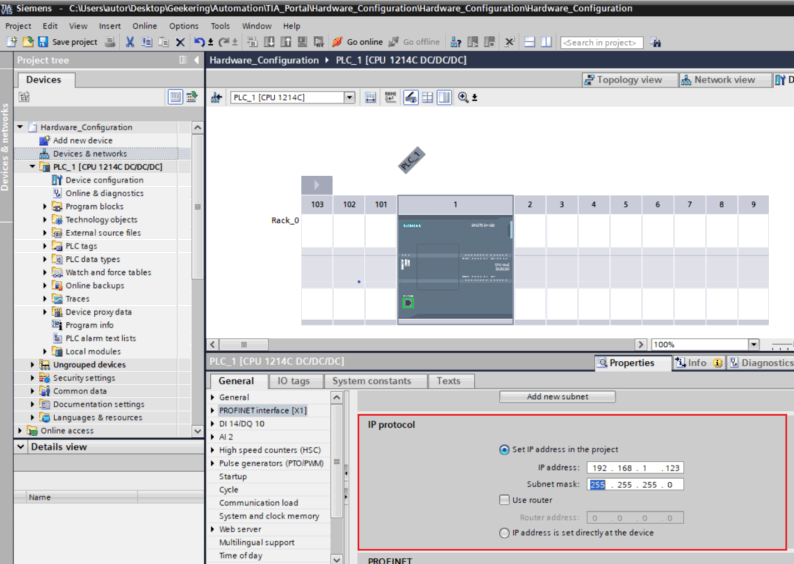Split editor space horizontally icon
Image resolution: width=794 pixels, height=564 pixels.
pyautogui.click(x=530, y=42)
